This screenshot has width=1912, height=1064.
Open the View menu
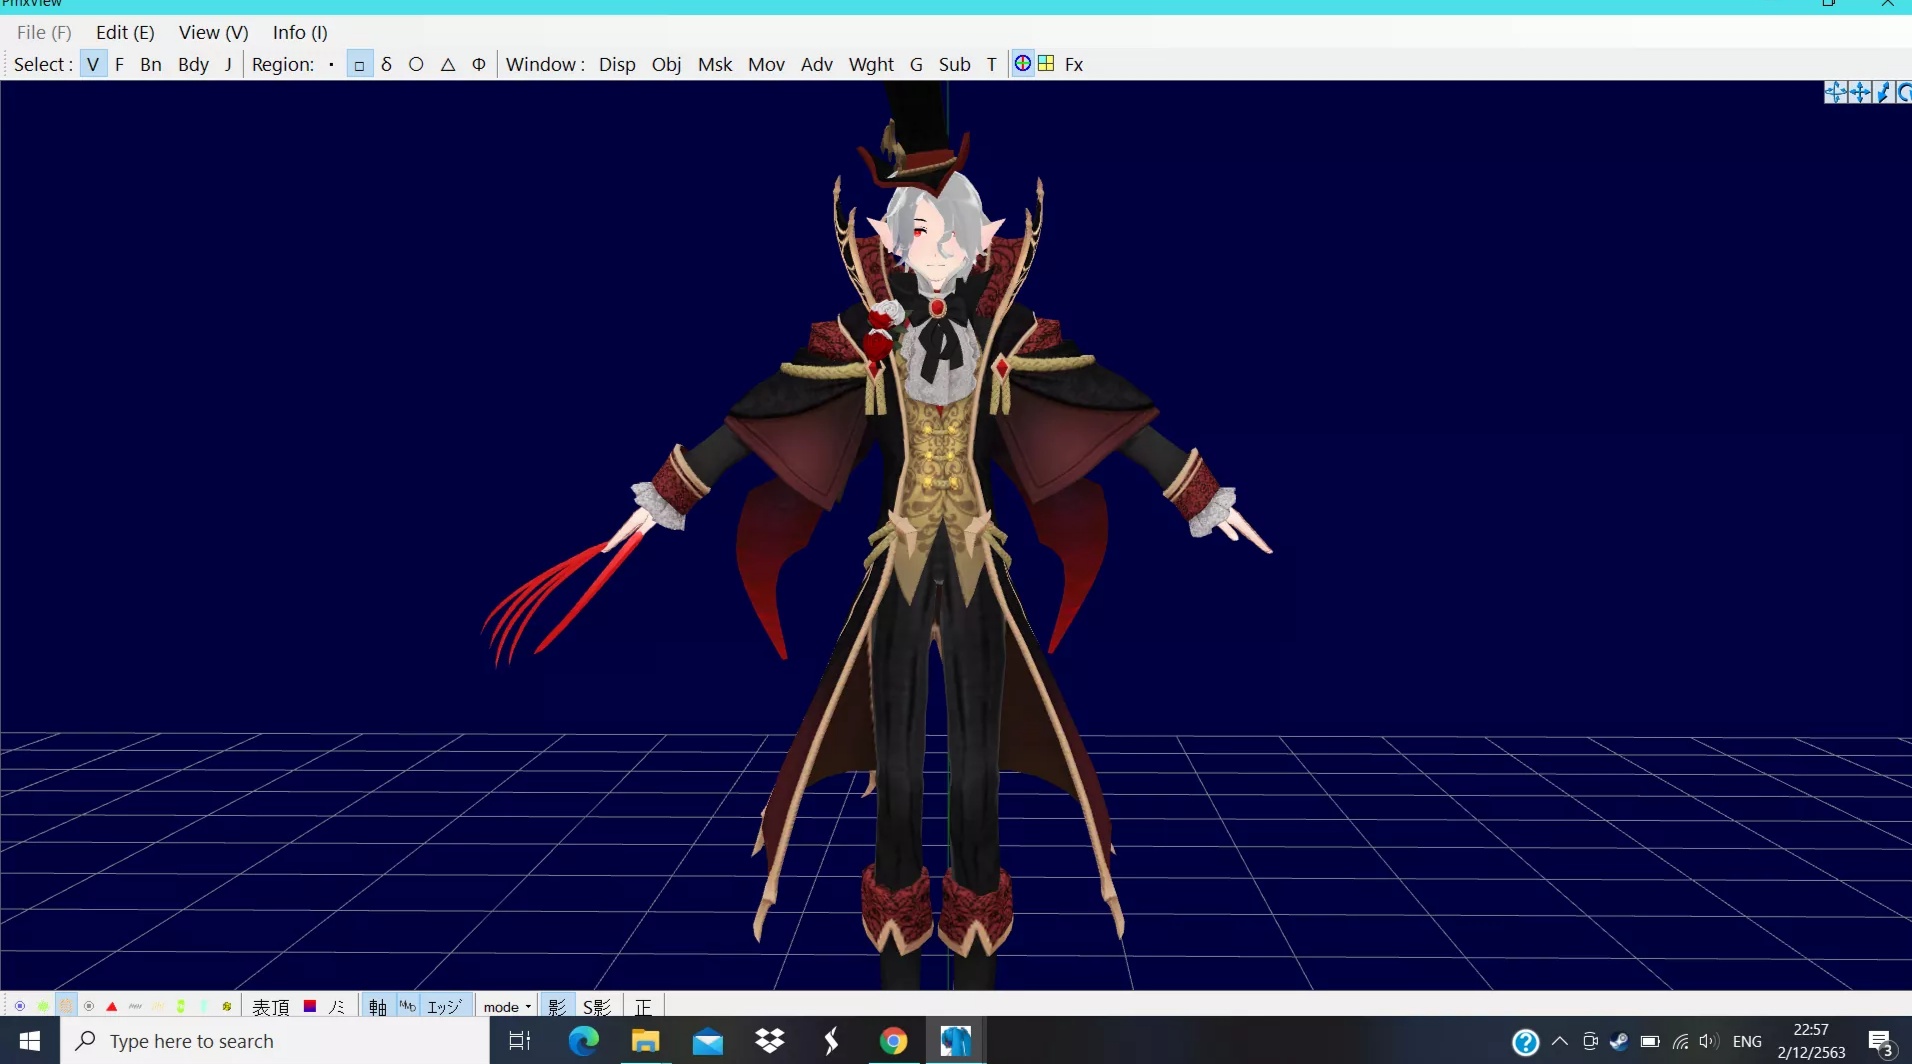pyautogui.click(x=212, y=31)
